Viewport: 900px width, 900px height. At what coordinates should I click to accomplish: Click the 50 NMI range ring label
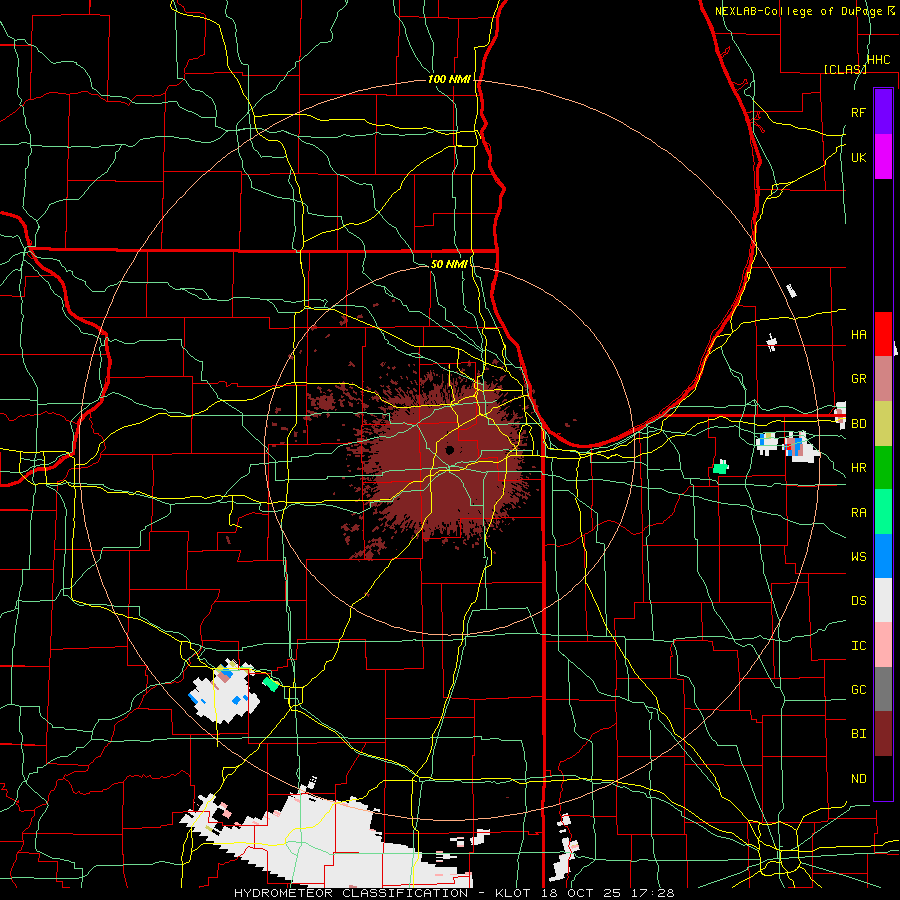click(x=449, y=264)
